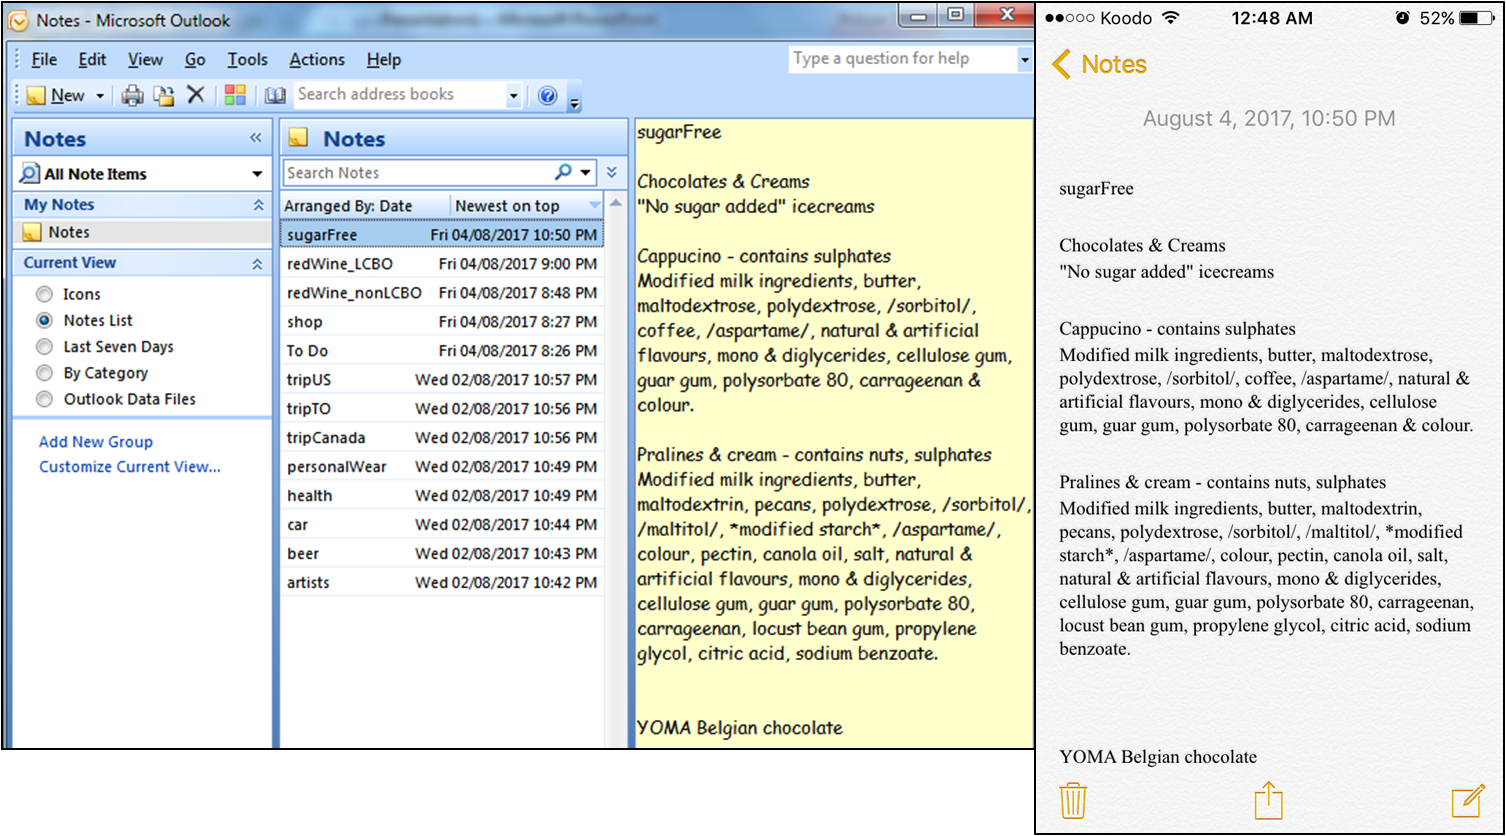Click the Search Notes magnifier icon

click(563, 172)
